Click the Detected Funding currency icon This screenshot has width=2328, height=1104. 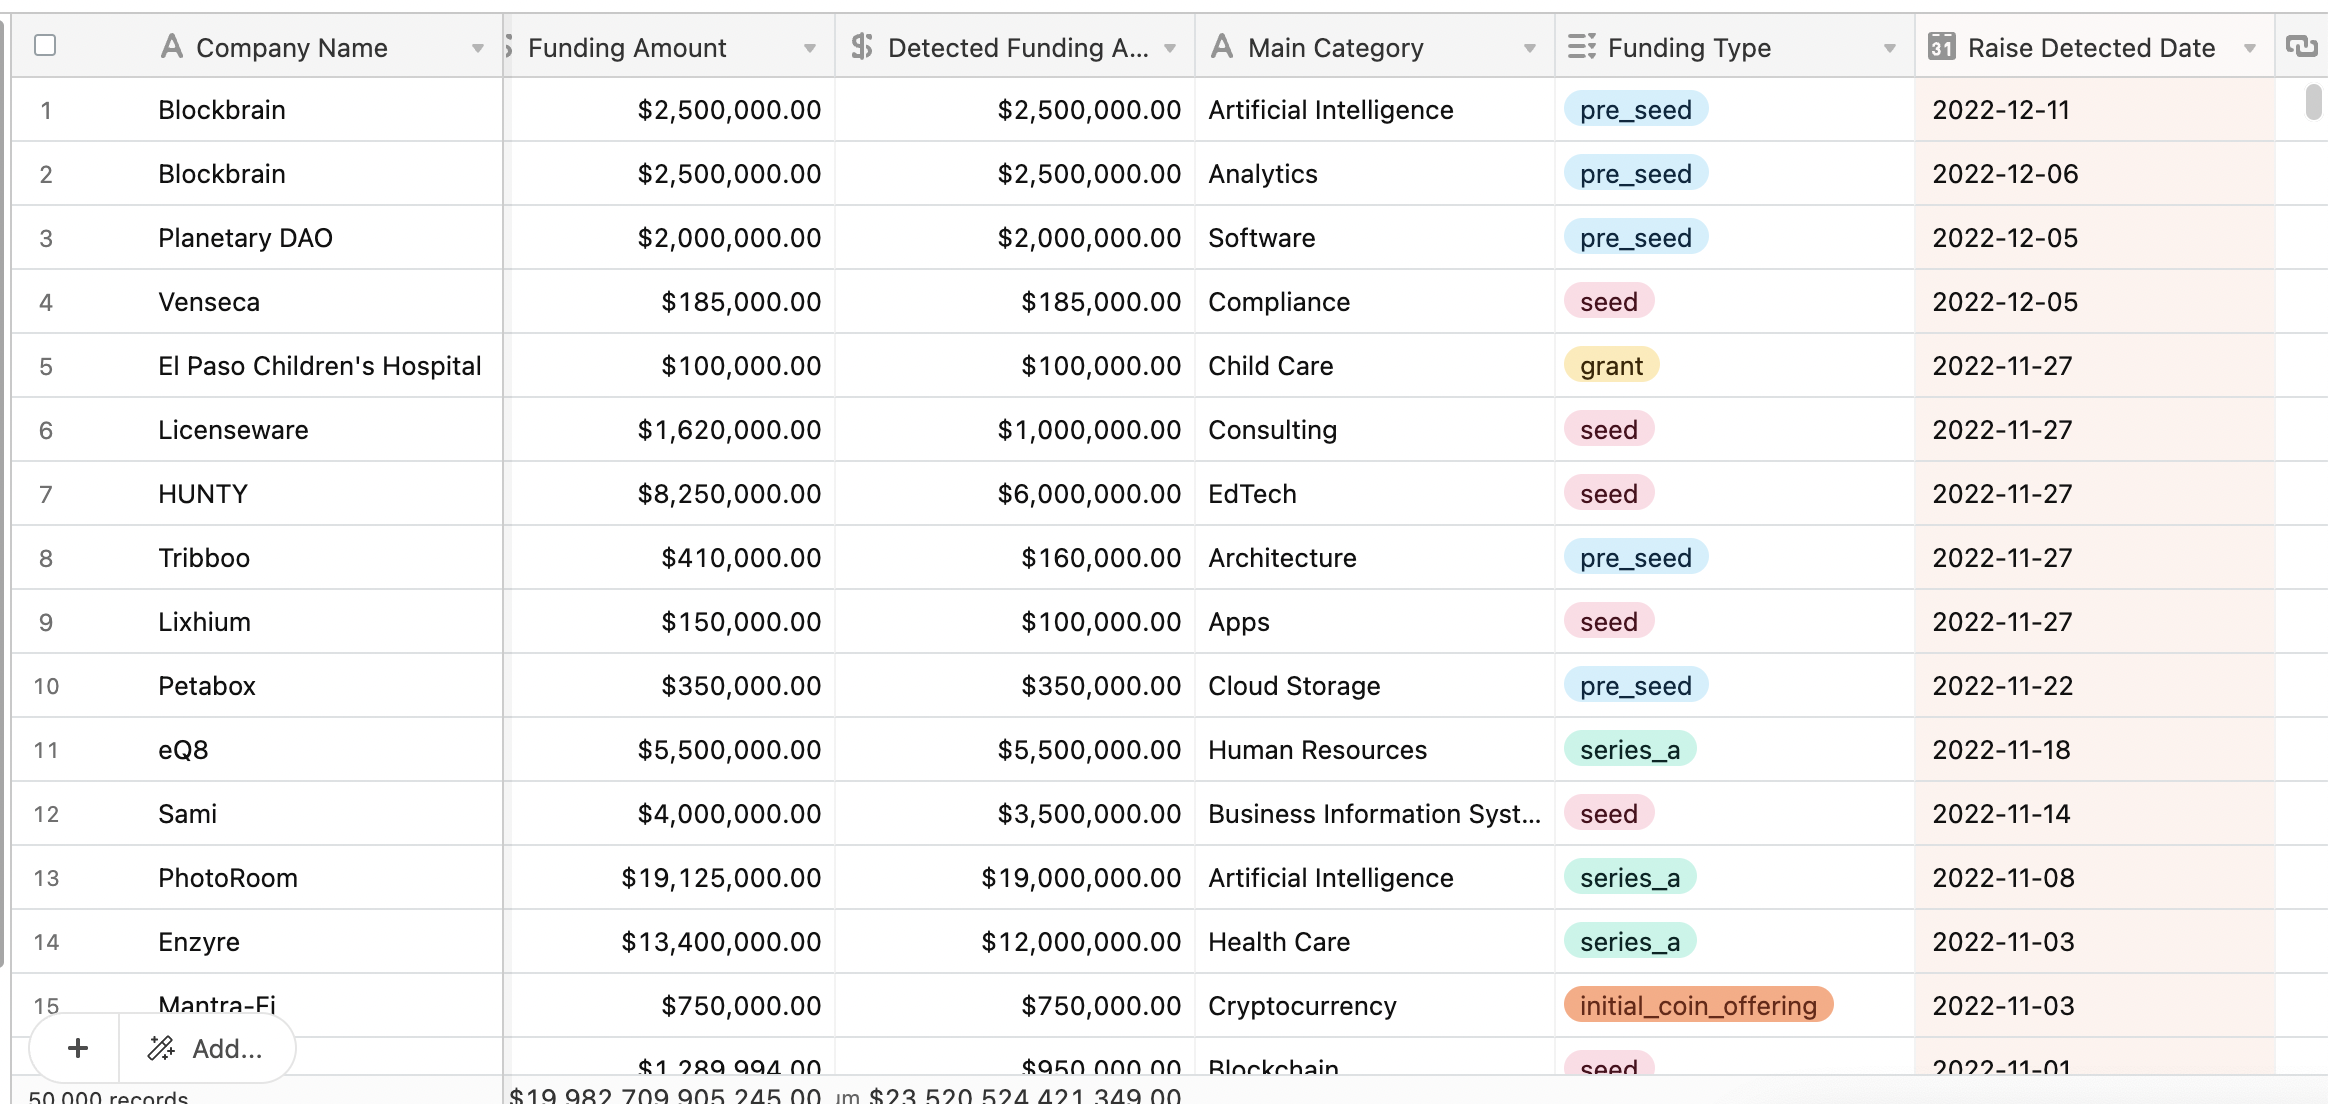coord(862,47)
